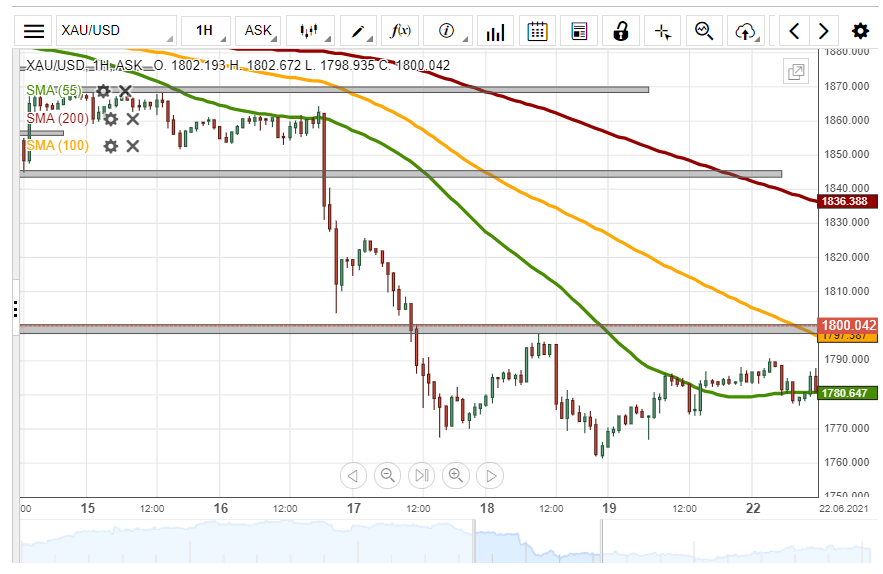This screenshot has width=883, height=574.
Task: Click the XAU/USD instrument field
Action: click(115, 31)
